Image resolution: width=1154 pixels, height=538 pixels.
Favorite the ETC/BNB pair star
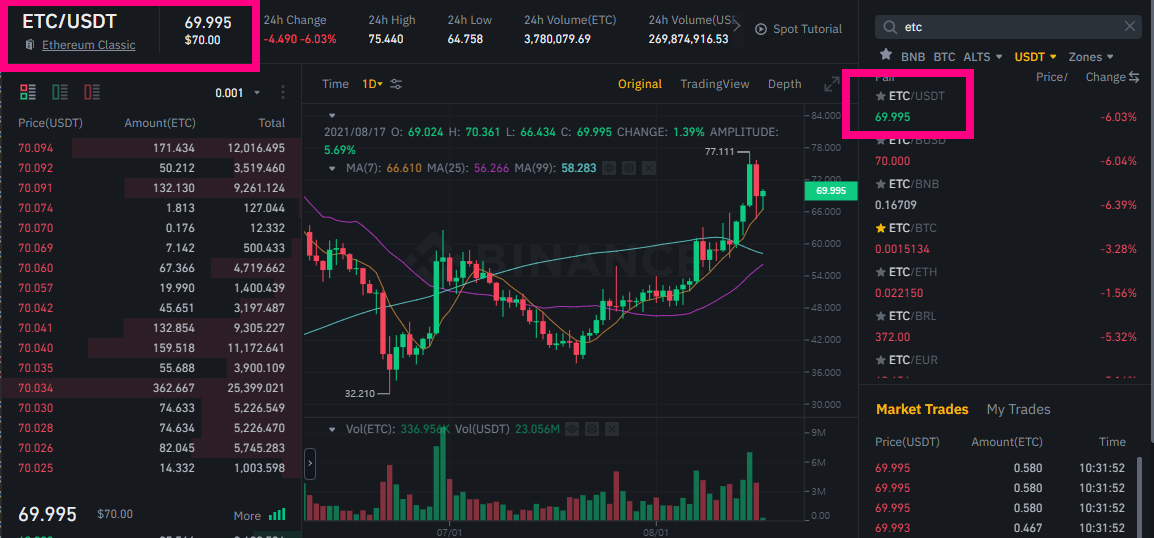(880, 184)
